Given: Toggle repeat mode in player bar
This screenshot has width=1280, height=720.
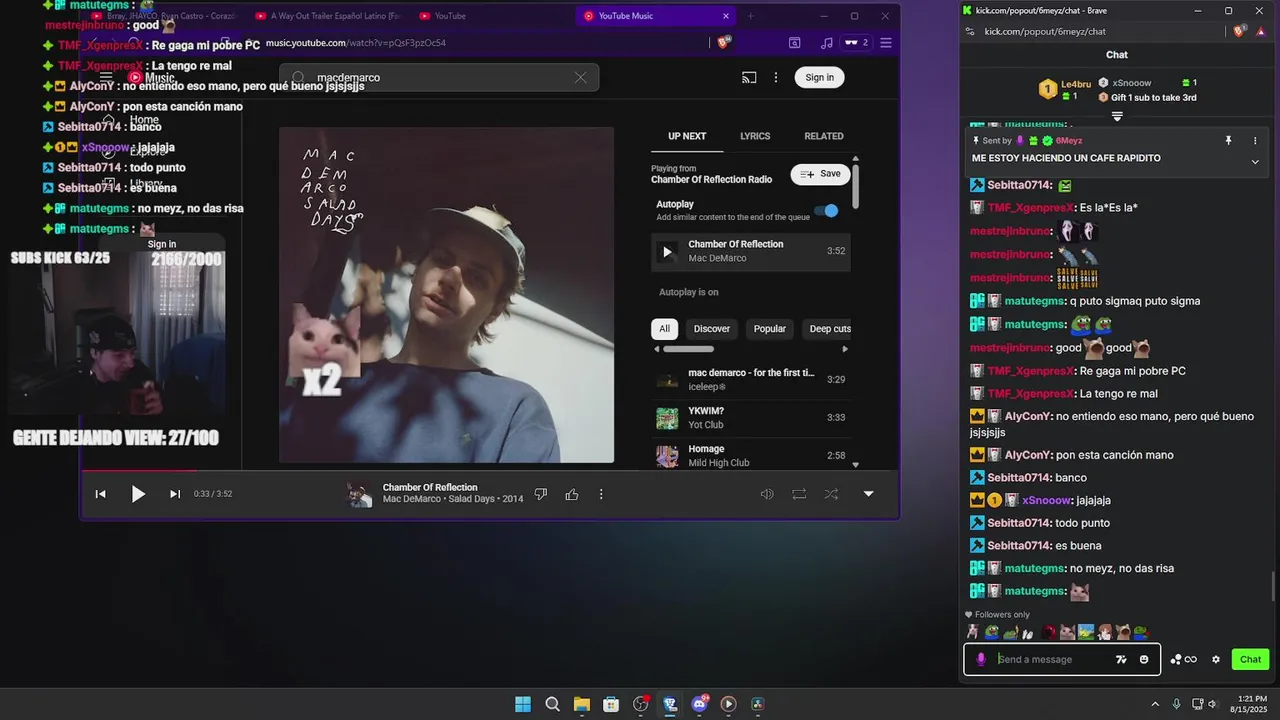Looking at the screenshot, I should point(799,494).
